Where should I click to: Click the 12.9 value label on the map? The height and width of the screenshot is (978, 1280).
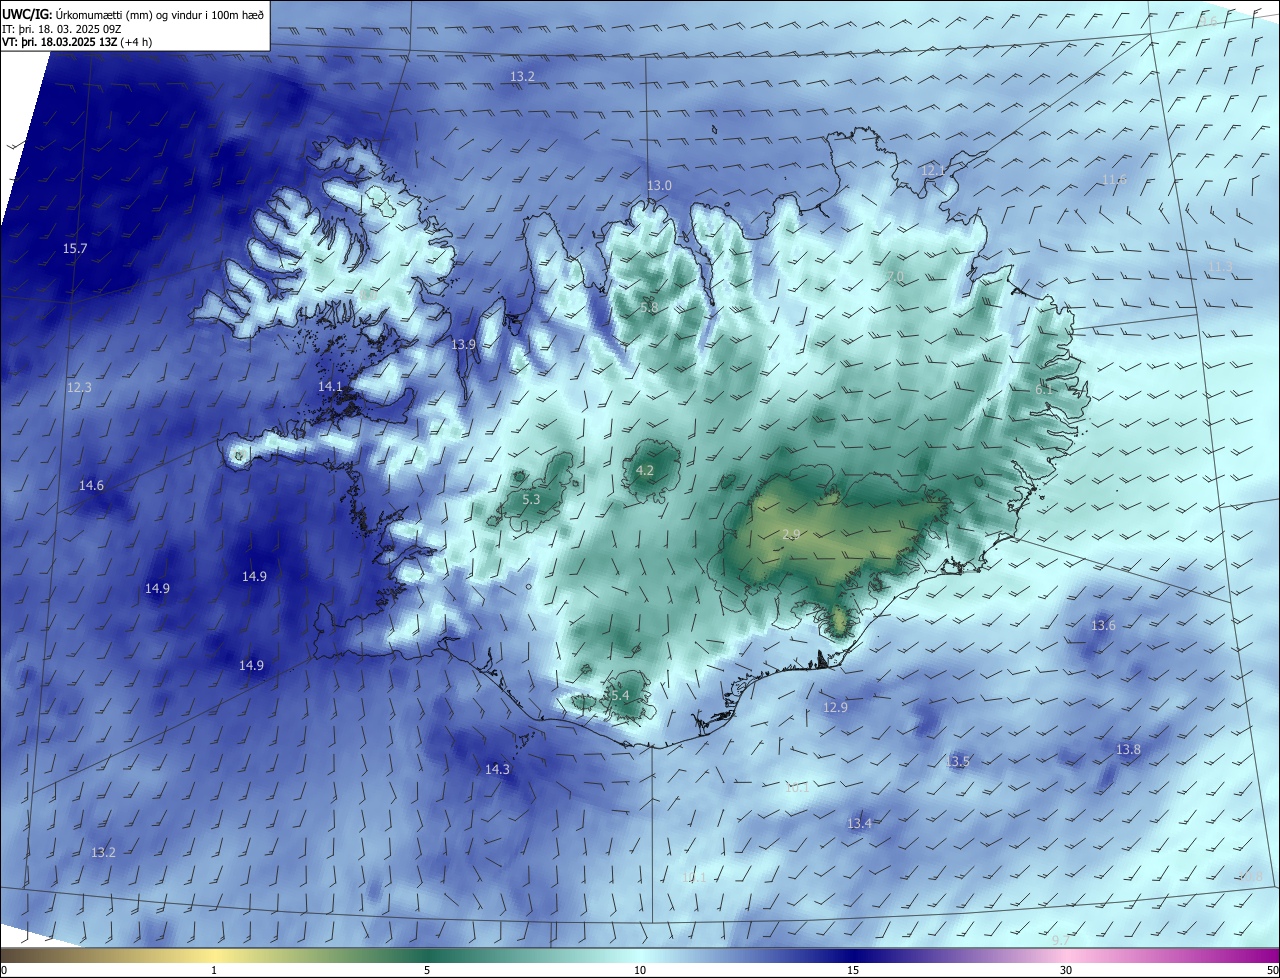[835, 707]
